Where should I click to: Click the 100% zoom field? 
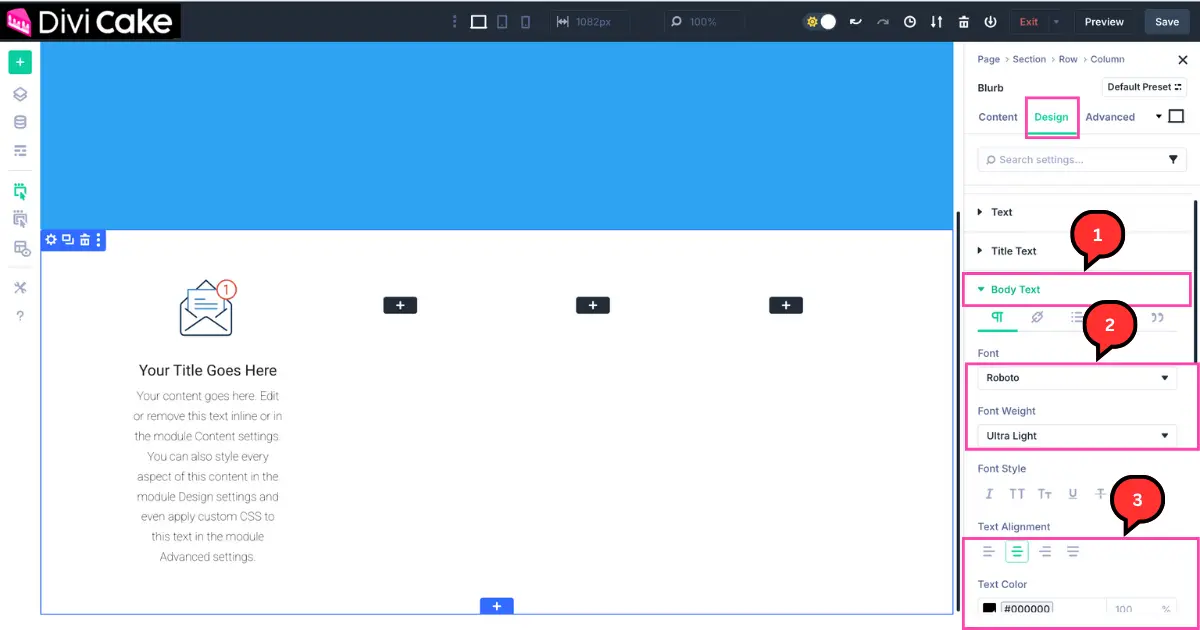(x=704, y=22)
